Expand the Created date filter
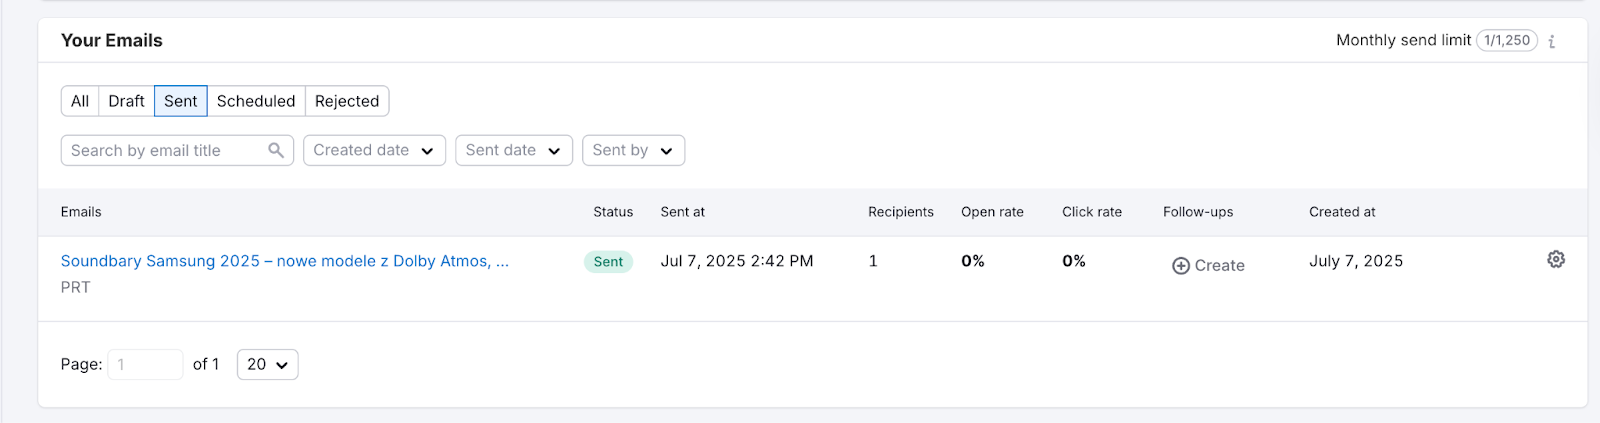 click(x=374, y=150)
